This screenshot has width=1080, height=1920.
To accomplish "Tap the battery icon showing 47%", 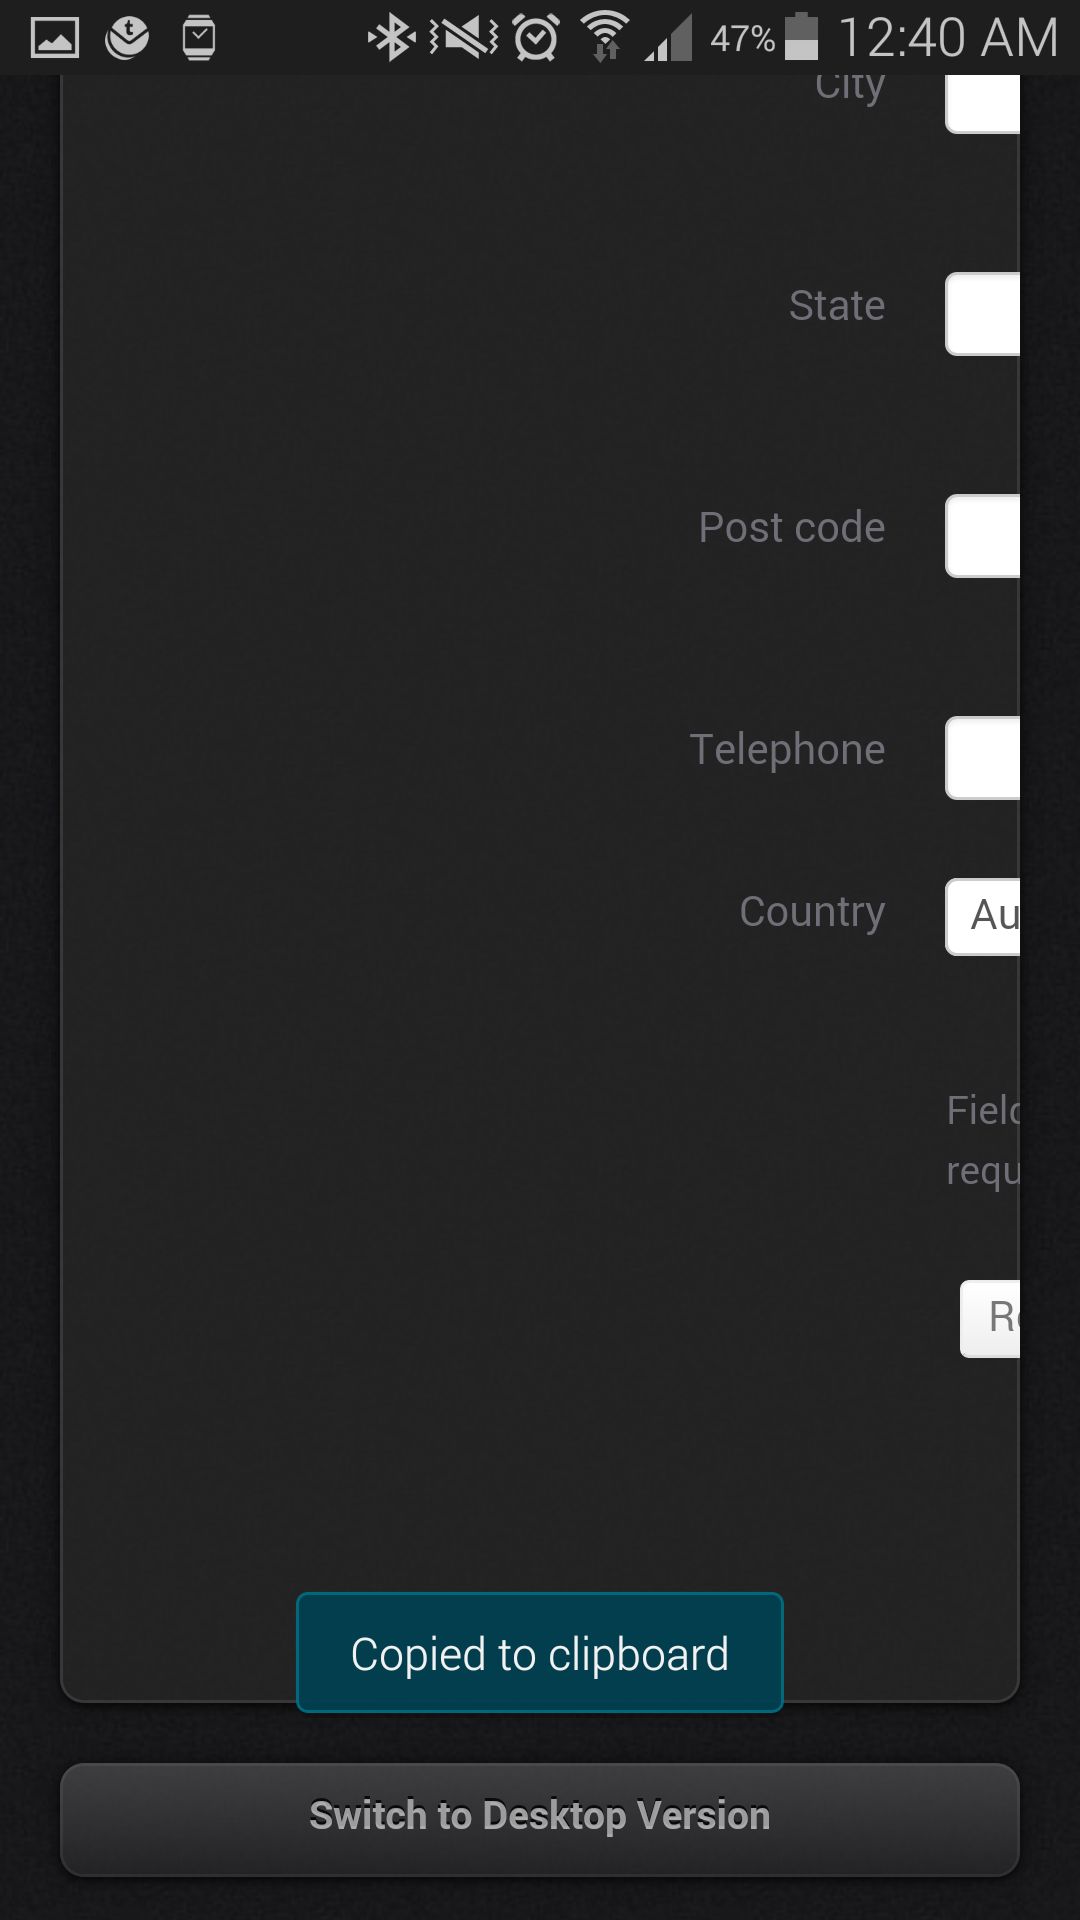I will coord(801,38).
